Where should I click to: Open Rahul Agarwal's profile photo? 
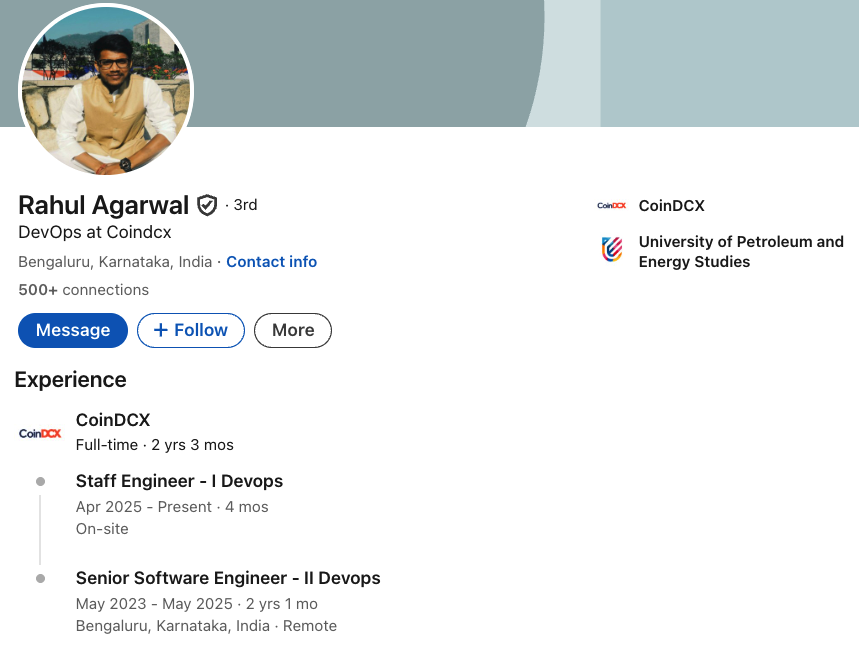106,92
